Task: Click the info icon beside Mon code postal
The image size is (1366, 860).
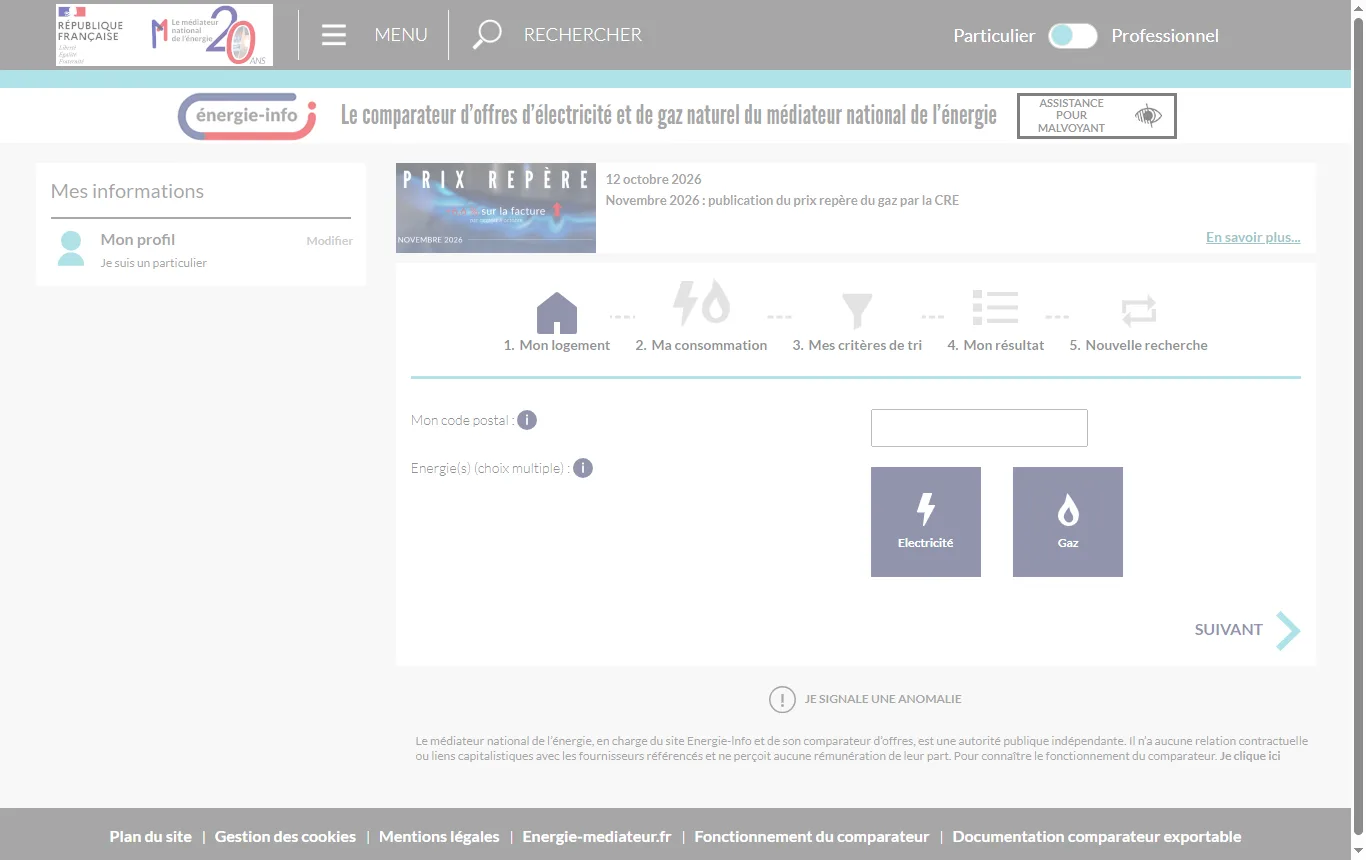Action: click(x=527, y=420)
